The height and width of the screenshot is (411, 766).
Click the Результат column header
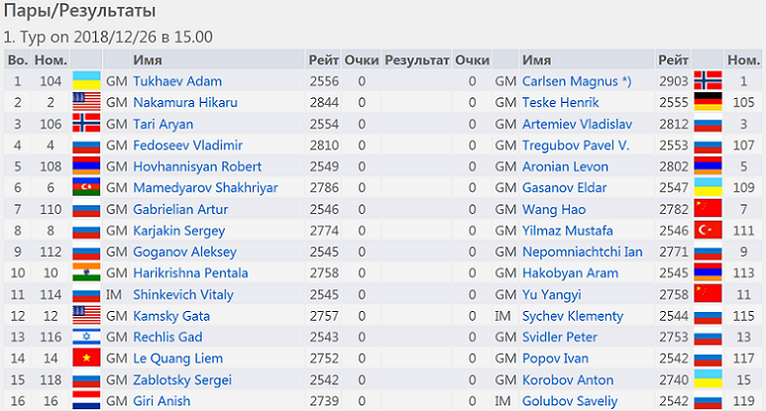(416, 60)
